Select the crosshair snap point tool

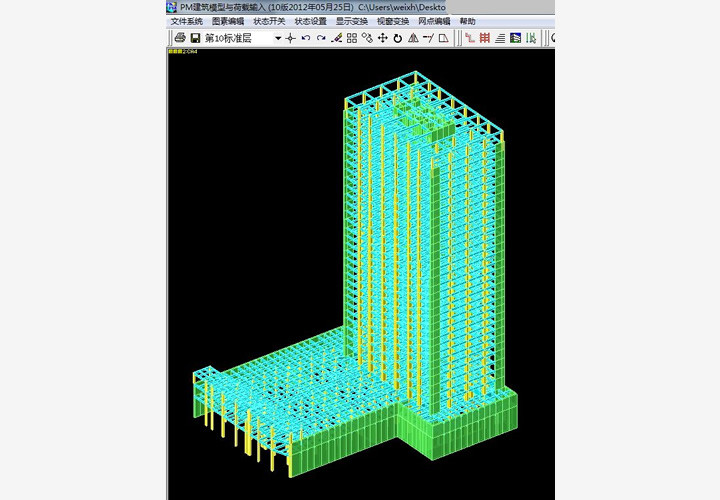coord(291,38)
